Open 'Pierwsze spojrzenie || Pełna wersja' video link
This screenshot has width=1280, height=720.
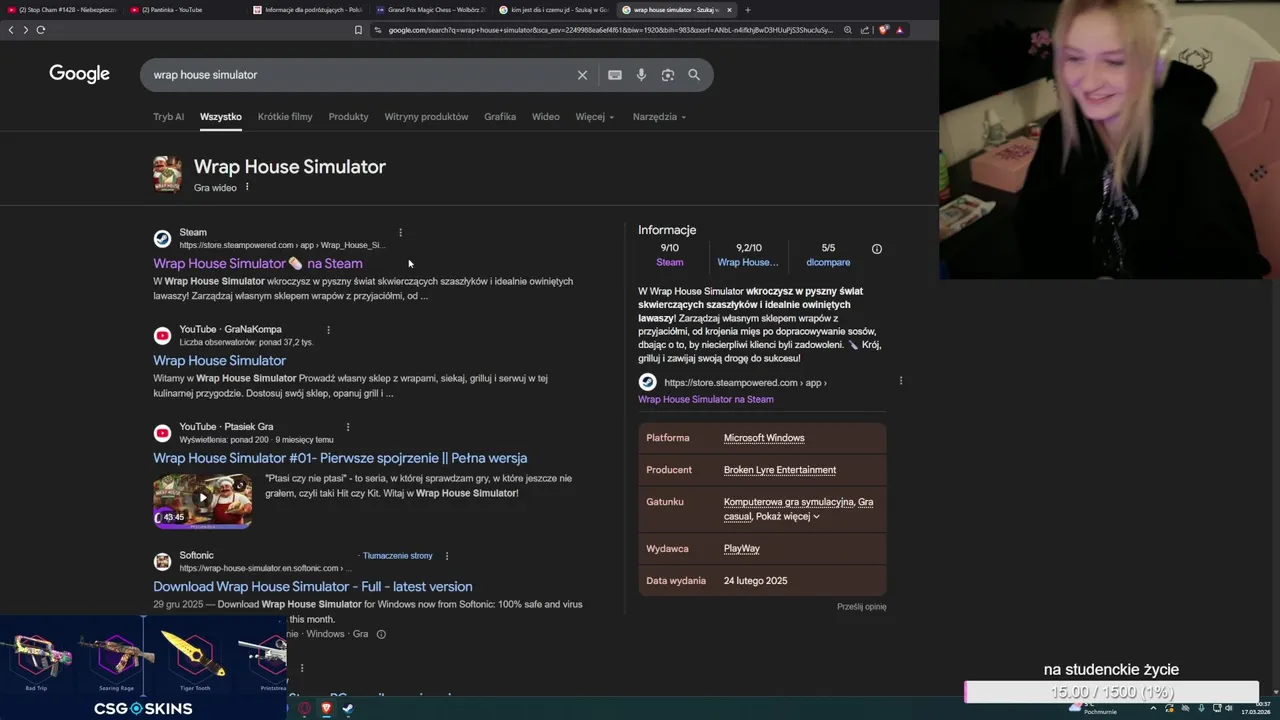pos(340,458)
